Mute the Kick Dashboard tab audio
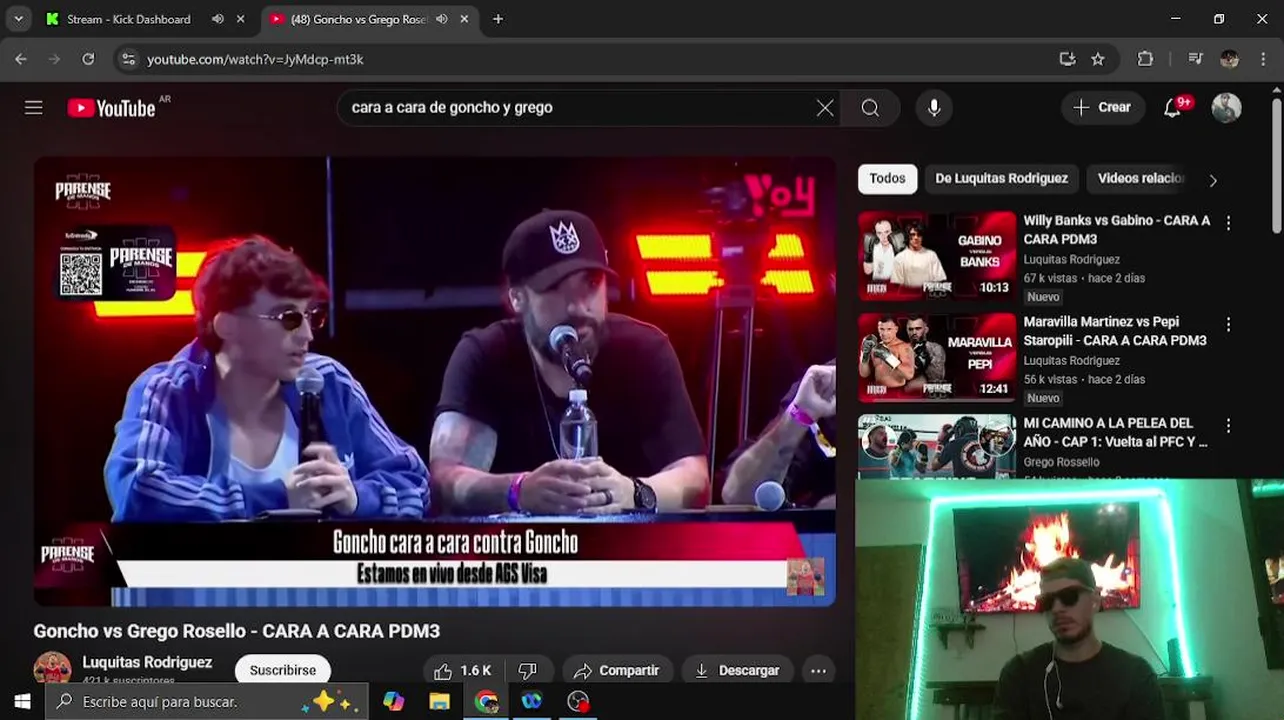This screenshot has width=1284, height=720. 218,19
